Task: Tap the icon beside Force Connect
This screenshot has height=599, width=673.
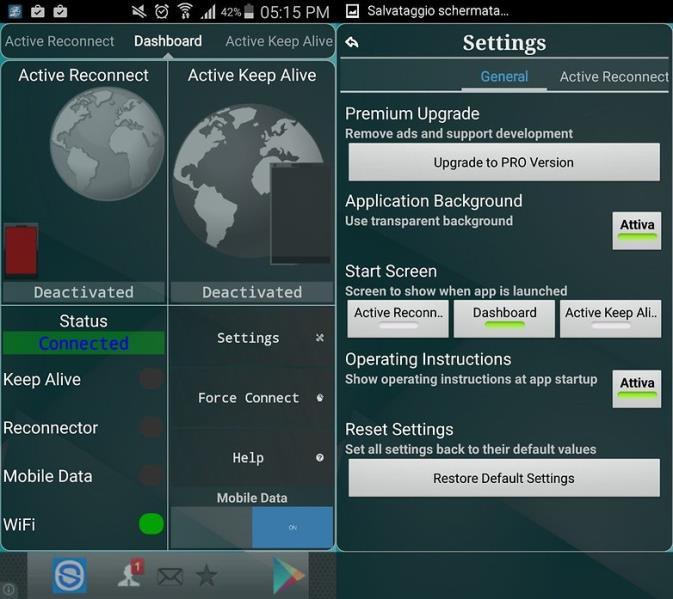Action: [x=320, y=398]
